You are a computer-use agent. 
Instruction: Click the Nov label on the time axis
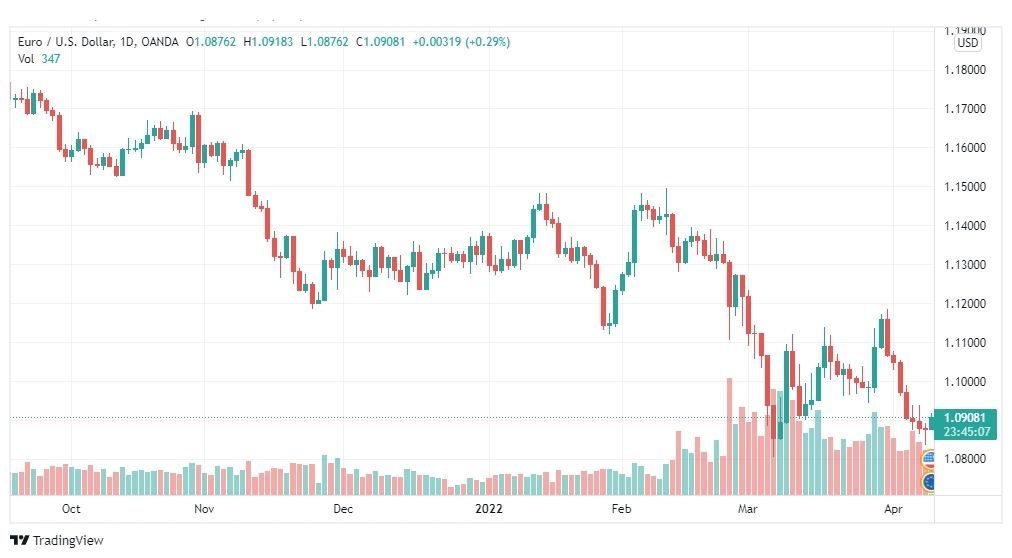point(204,509)
